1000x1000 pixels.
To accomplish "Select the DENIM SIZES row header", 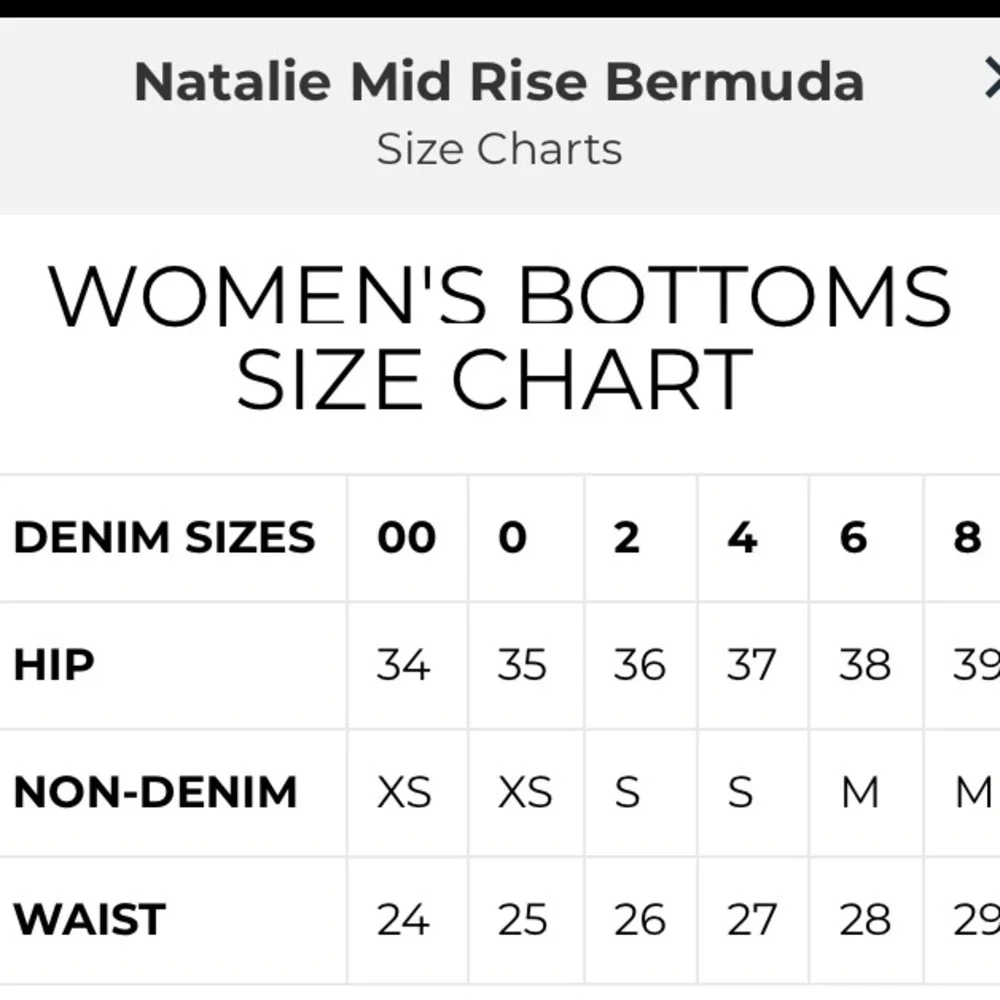I will pos(164,538).
